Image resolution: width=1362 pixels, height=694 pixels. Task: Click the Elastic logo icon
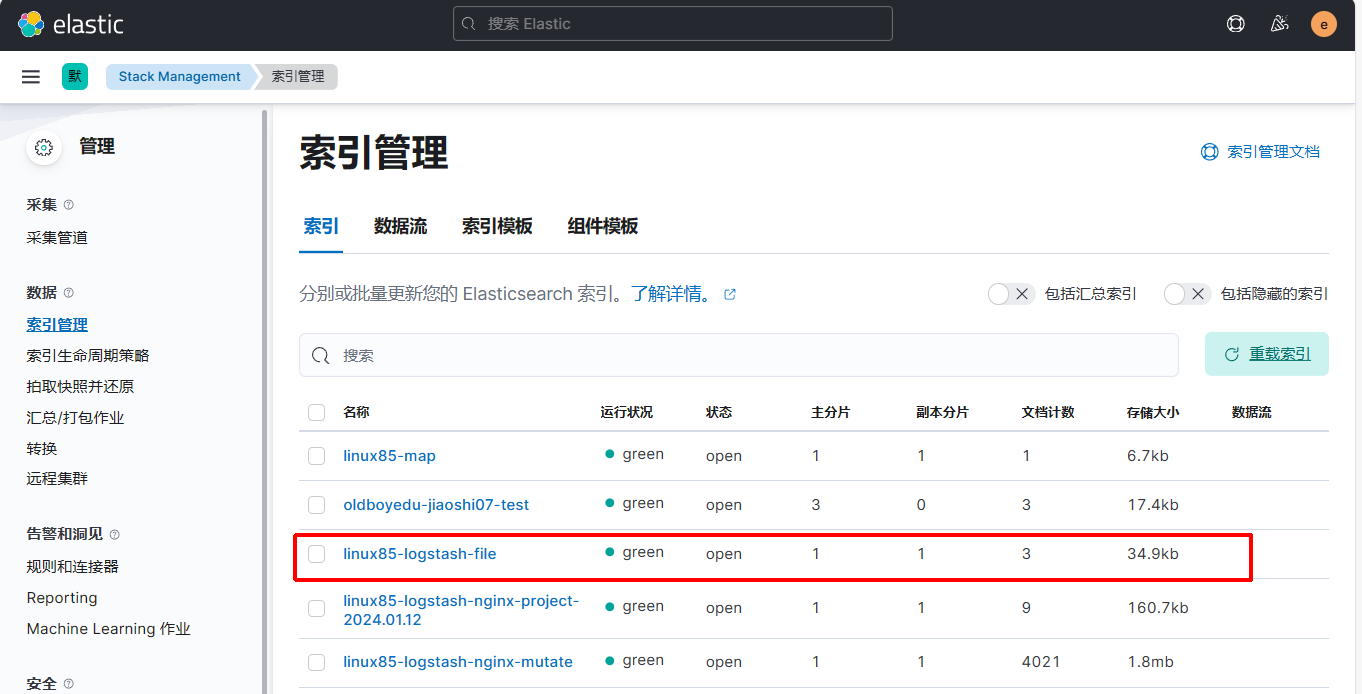[31, 25]
